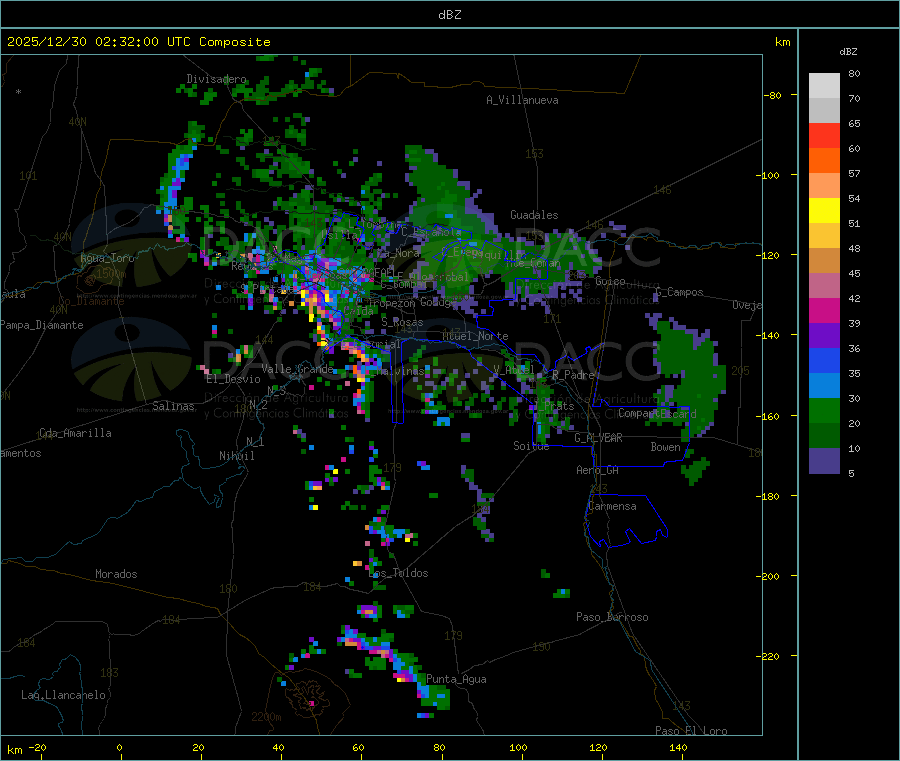Screen dimensions: 900x761
Task: Click the R_Padre place label
Action: coord(573,375)
